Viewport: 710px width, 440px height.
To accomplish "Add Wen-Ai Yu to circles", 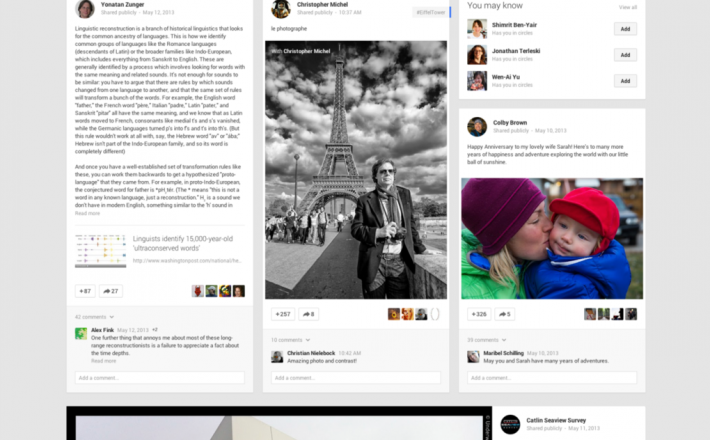I will 625,81.
